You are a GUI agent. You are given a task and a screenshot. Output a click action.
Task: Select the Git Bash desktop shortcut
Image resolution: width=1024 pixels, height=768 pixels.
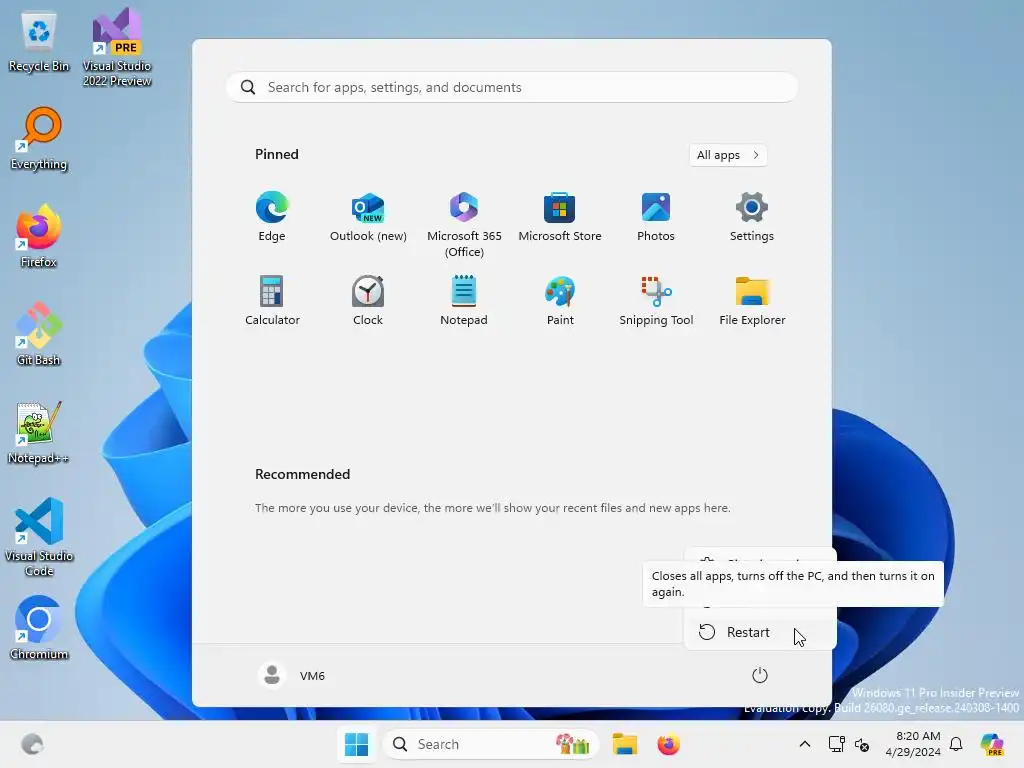[39, 334]
